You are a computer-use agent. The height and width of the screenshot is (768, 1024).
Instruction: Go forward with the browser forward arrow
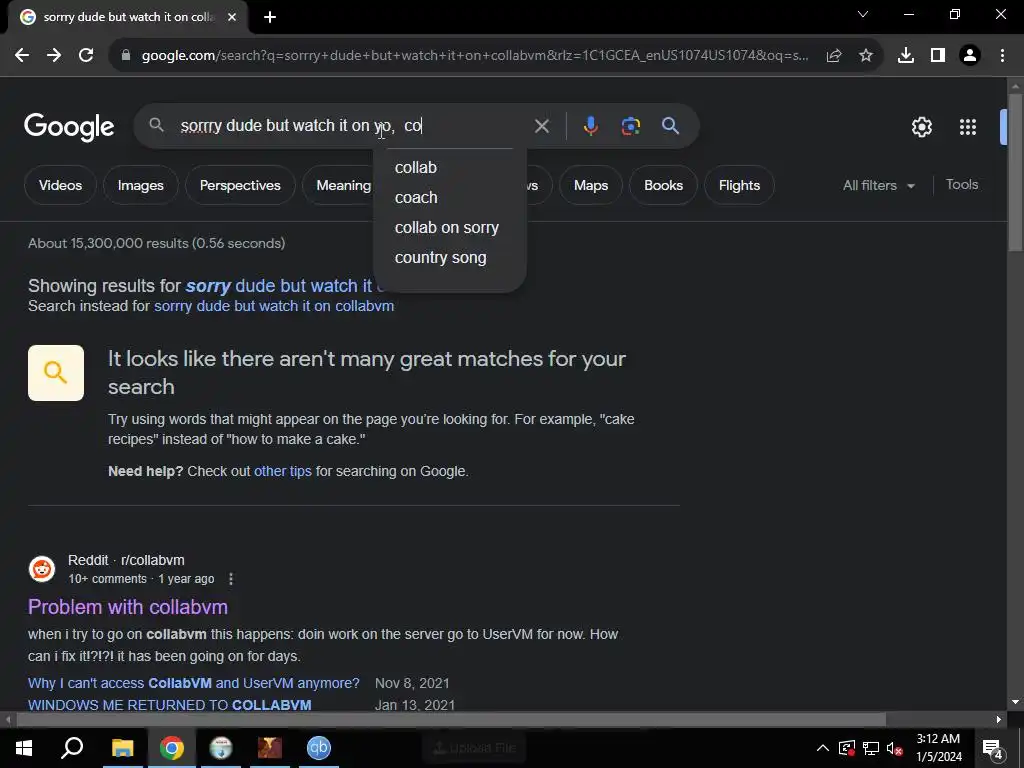tap(54, 56)
